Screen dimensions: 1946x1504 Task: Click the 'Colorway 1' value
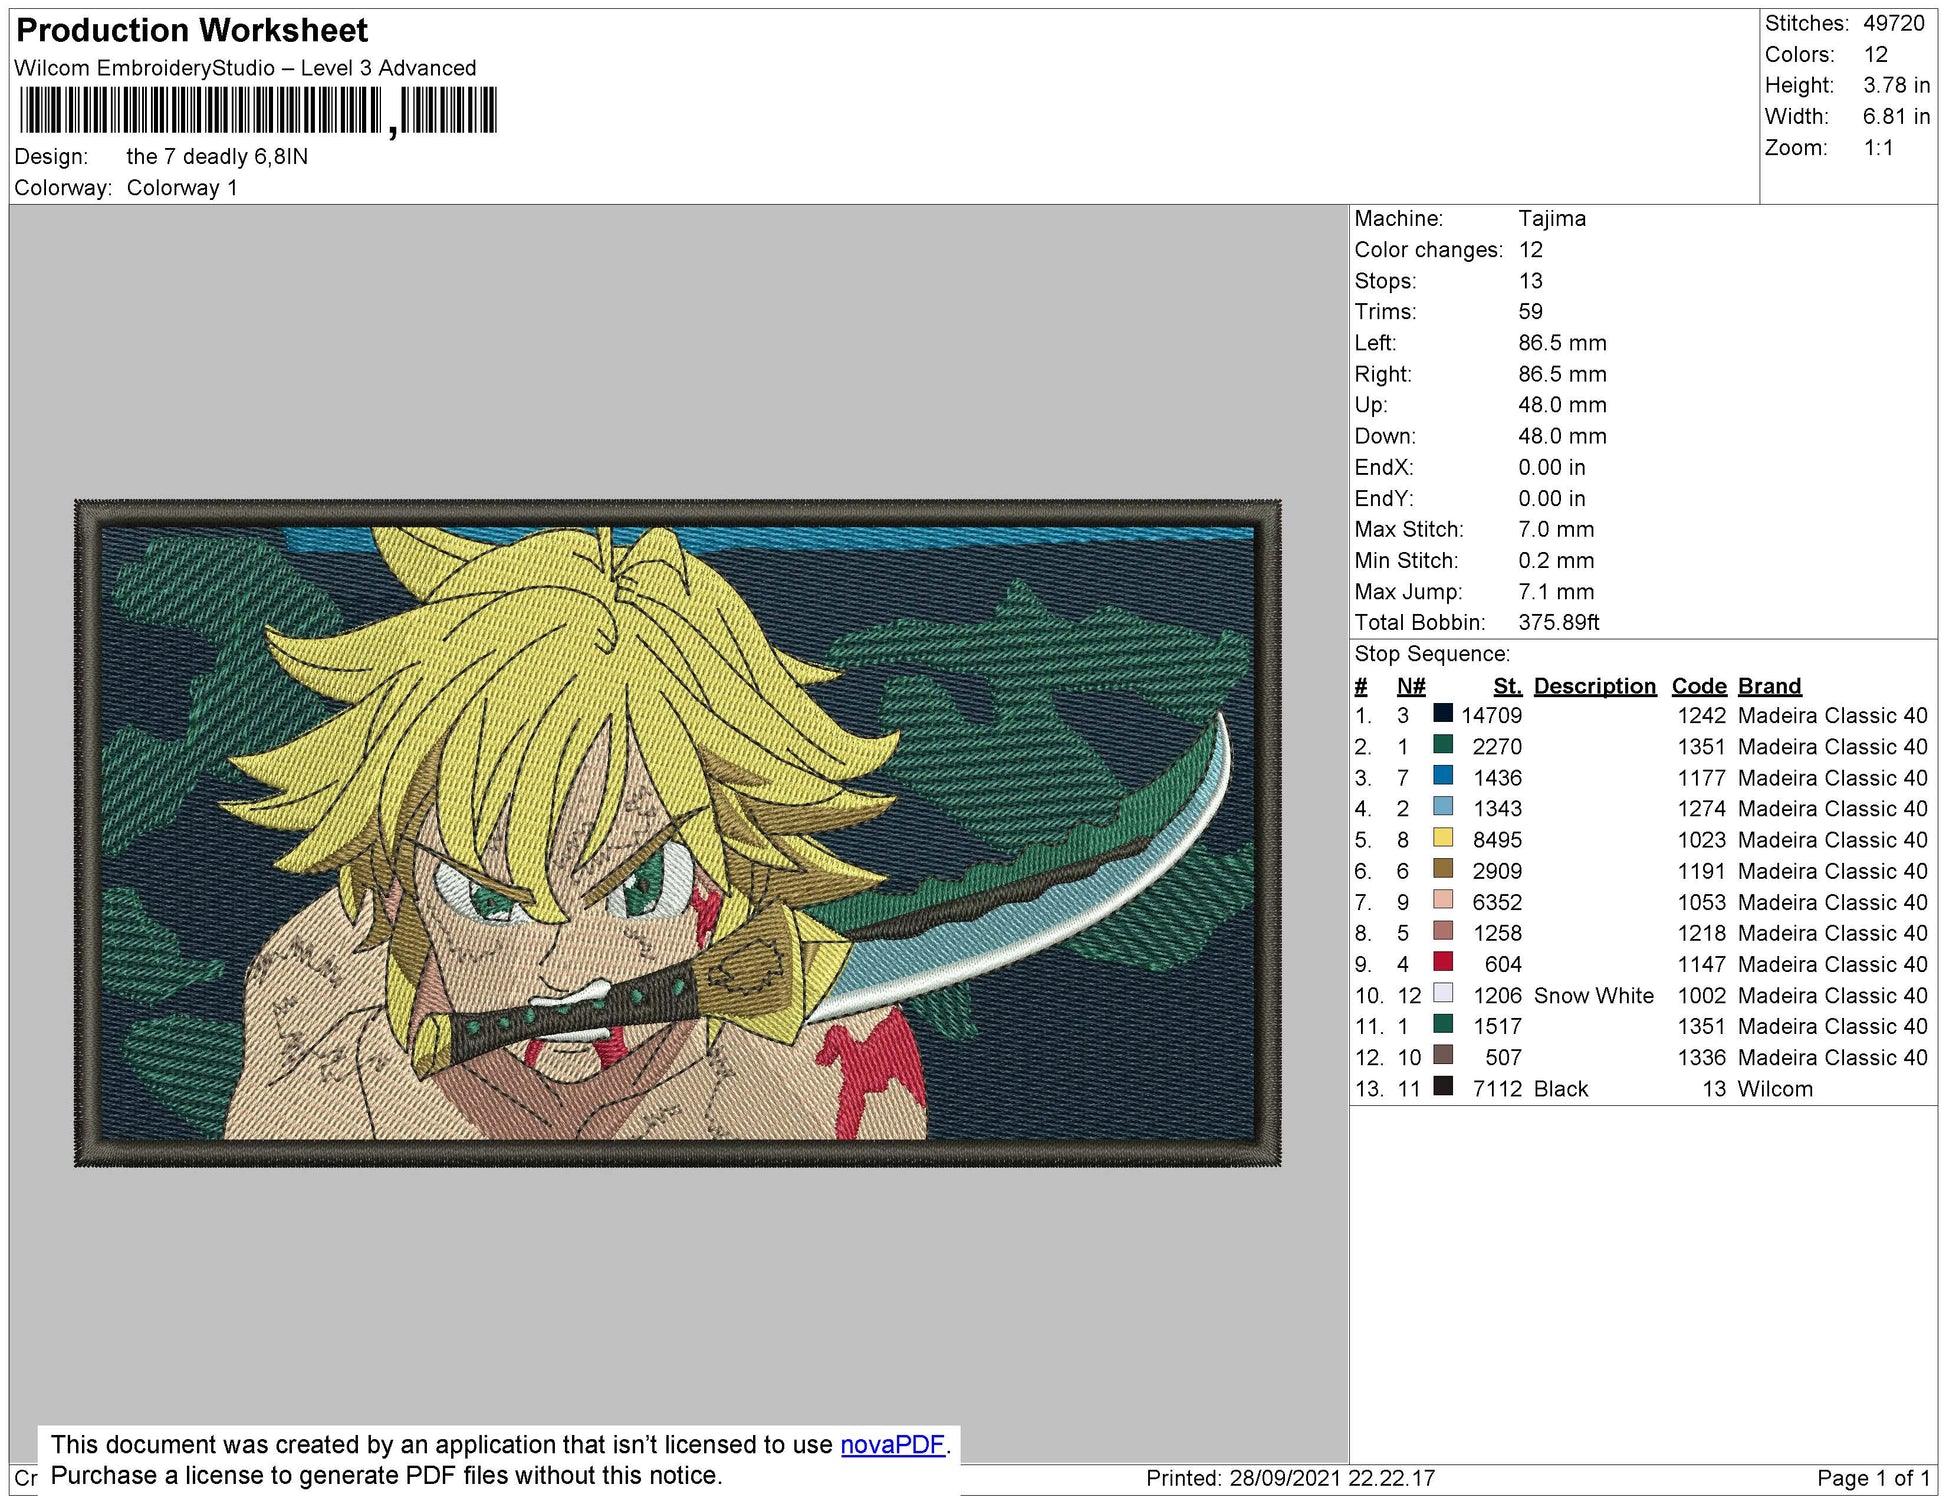(x=182, y=188)
